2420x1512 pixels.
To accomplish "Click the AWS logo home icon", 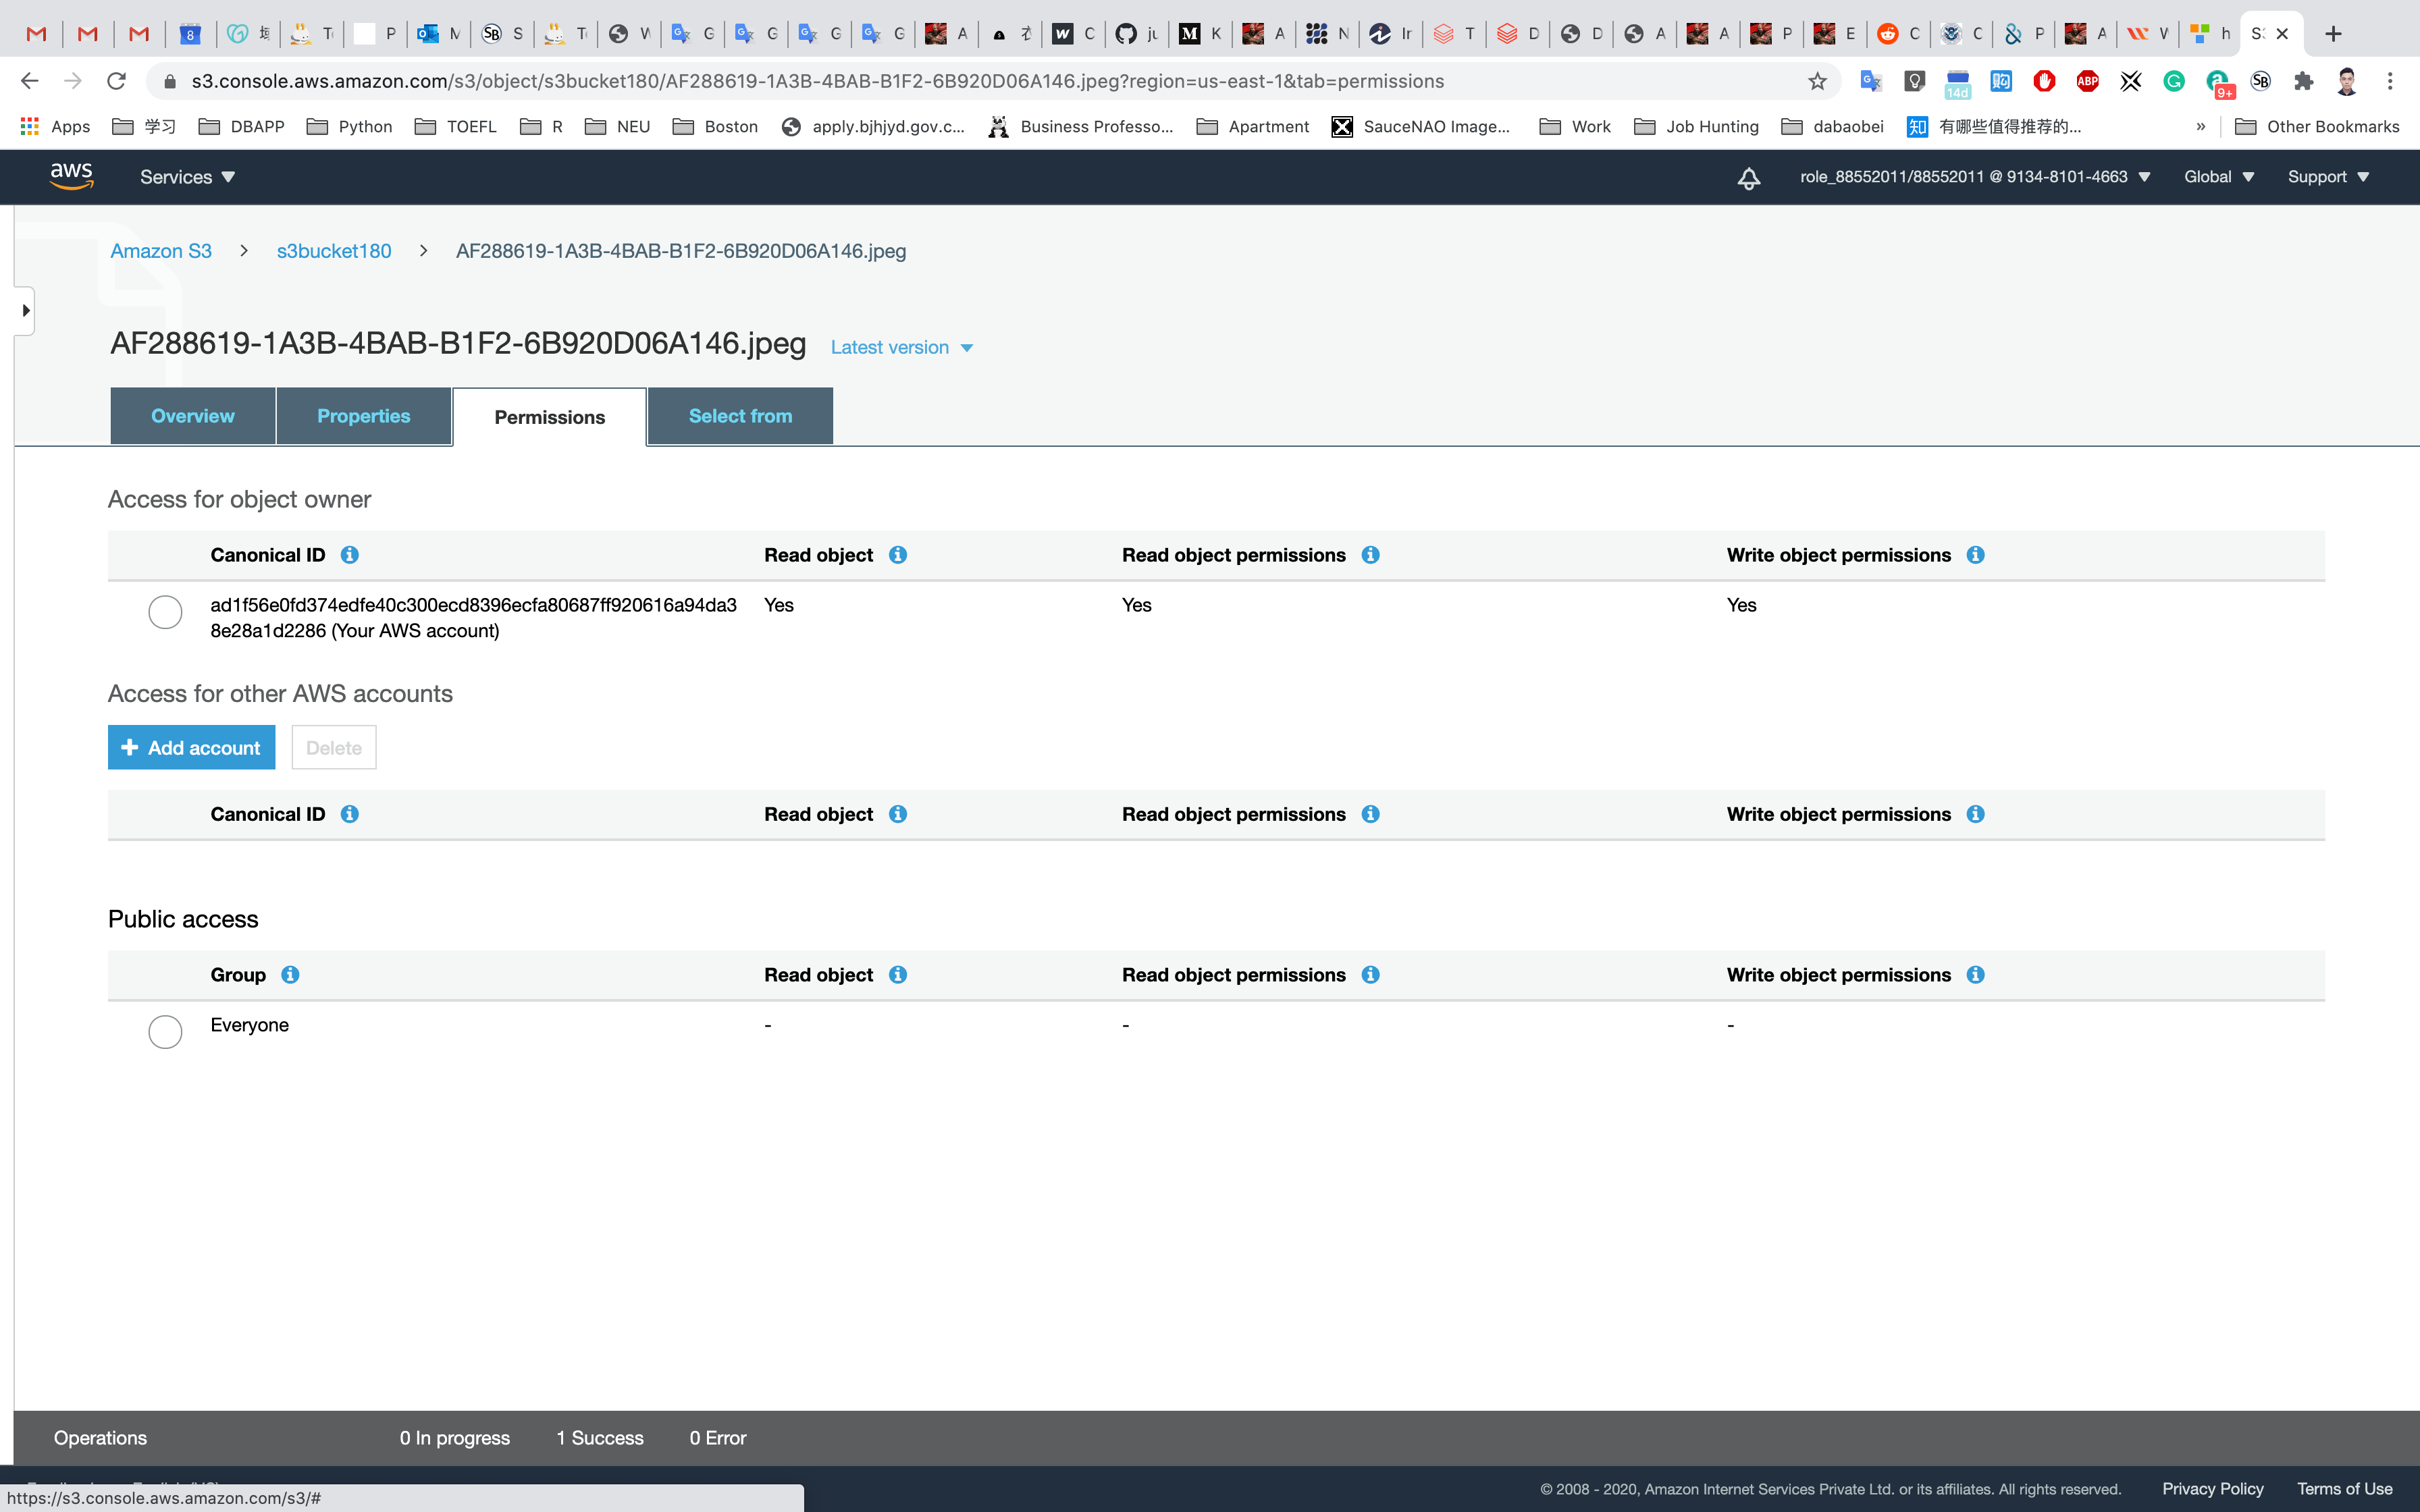I will 71,176.
